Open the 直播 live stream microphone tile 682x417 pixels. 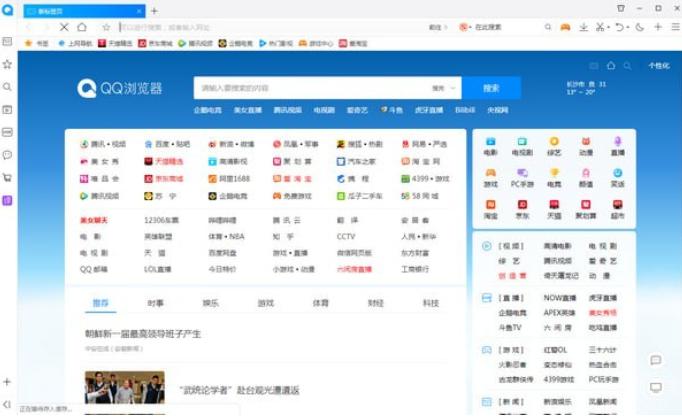(618, 147)
